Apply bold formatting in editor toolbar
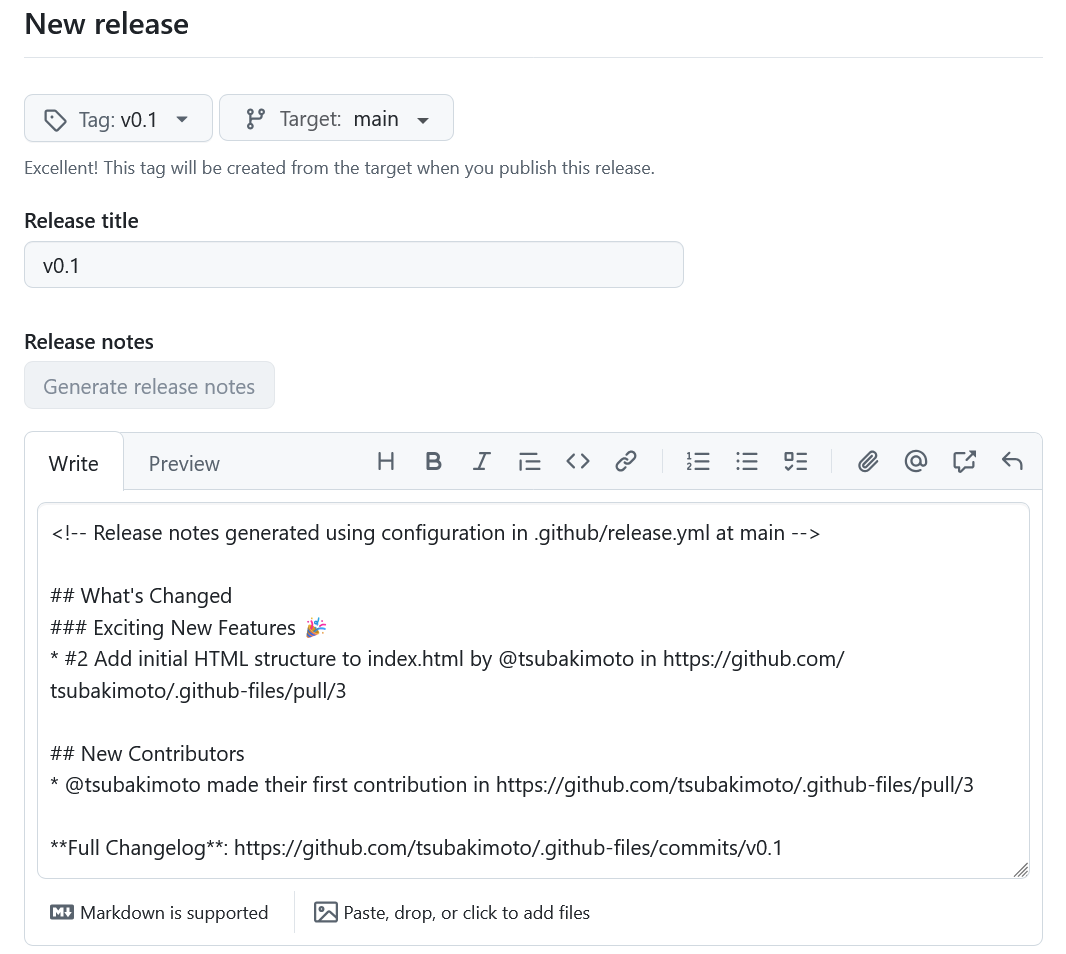The image size is (1066, 954). [x=433, y=462]
